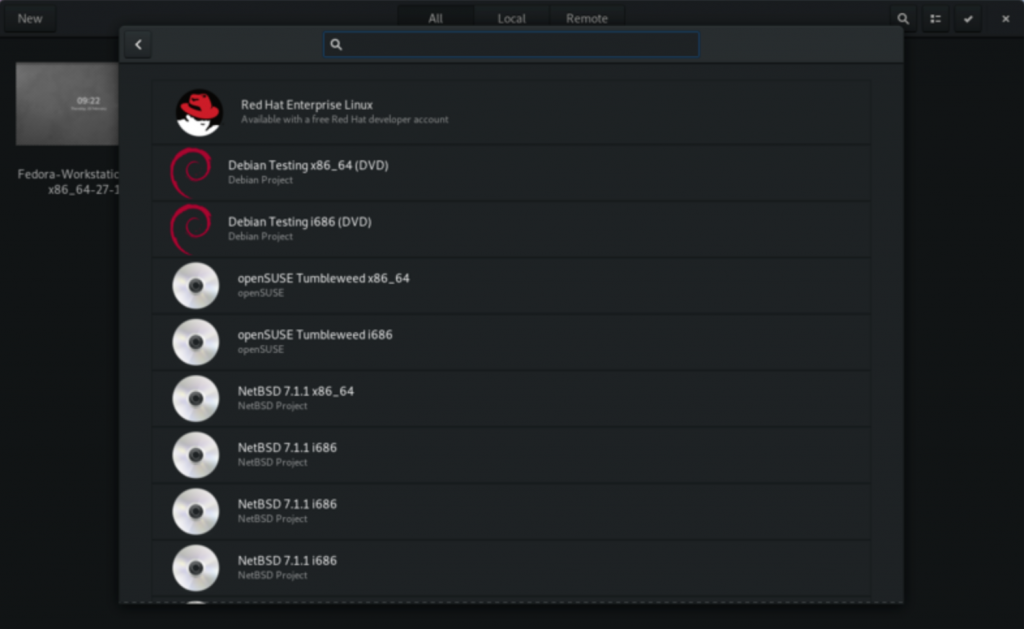1024x629 pixels.
Task: Go back using the dialog's back arrow
Action: tap(138, 44)
